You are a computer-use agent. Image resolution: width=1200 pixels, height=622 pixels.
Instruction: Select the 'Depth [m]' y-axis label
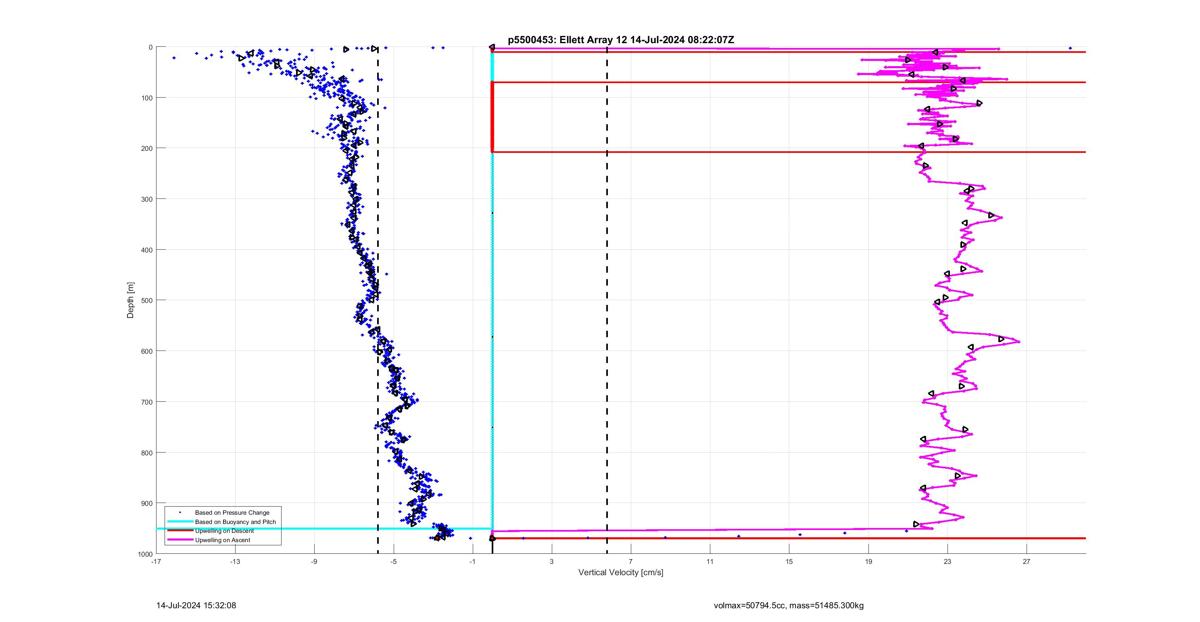pos(130,300)
